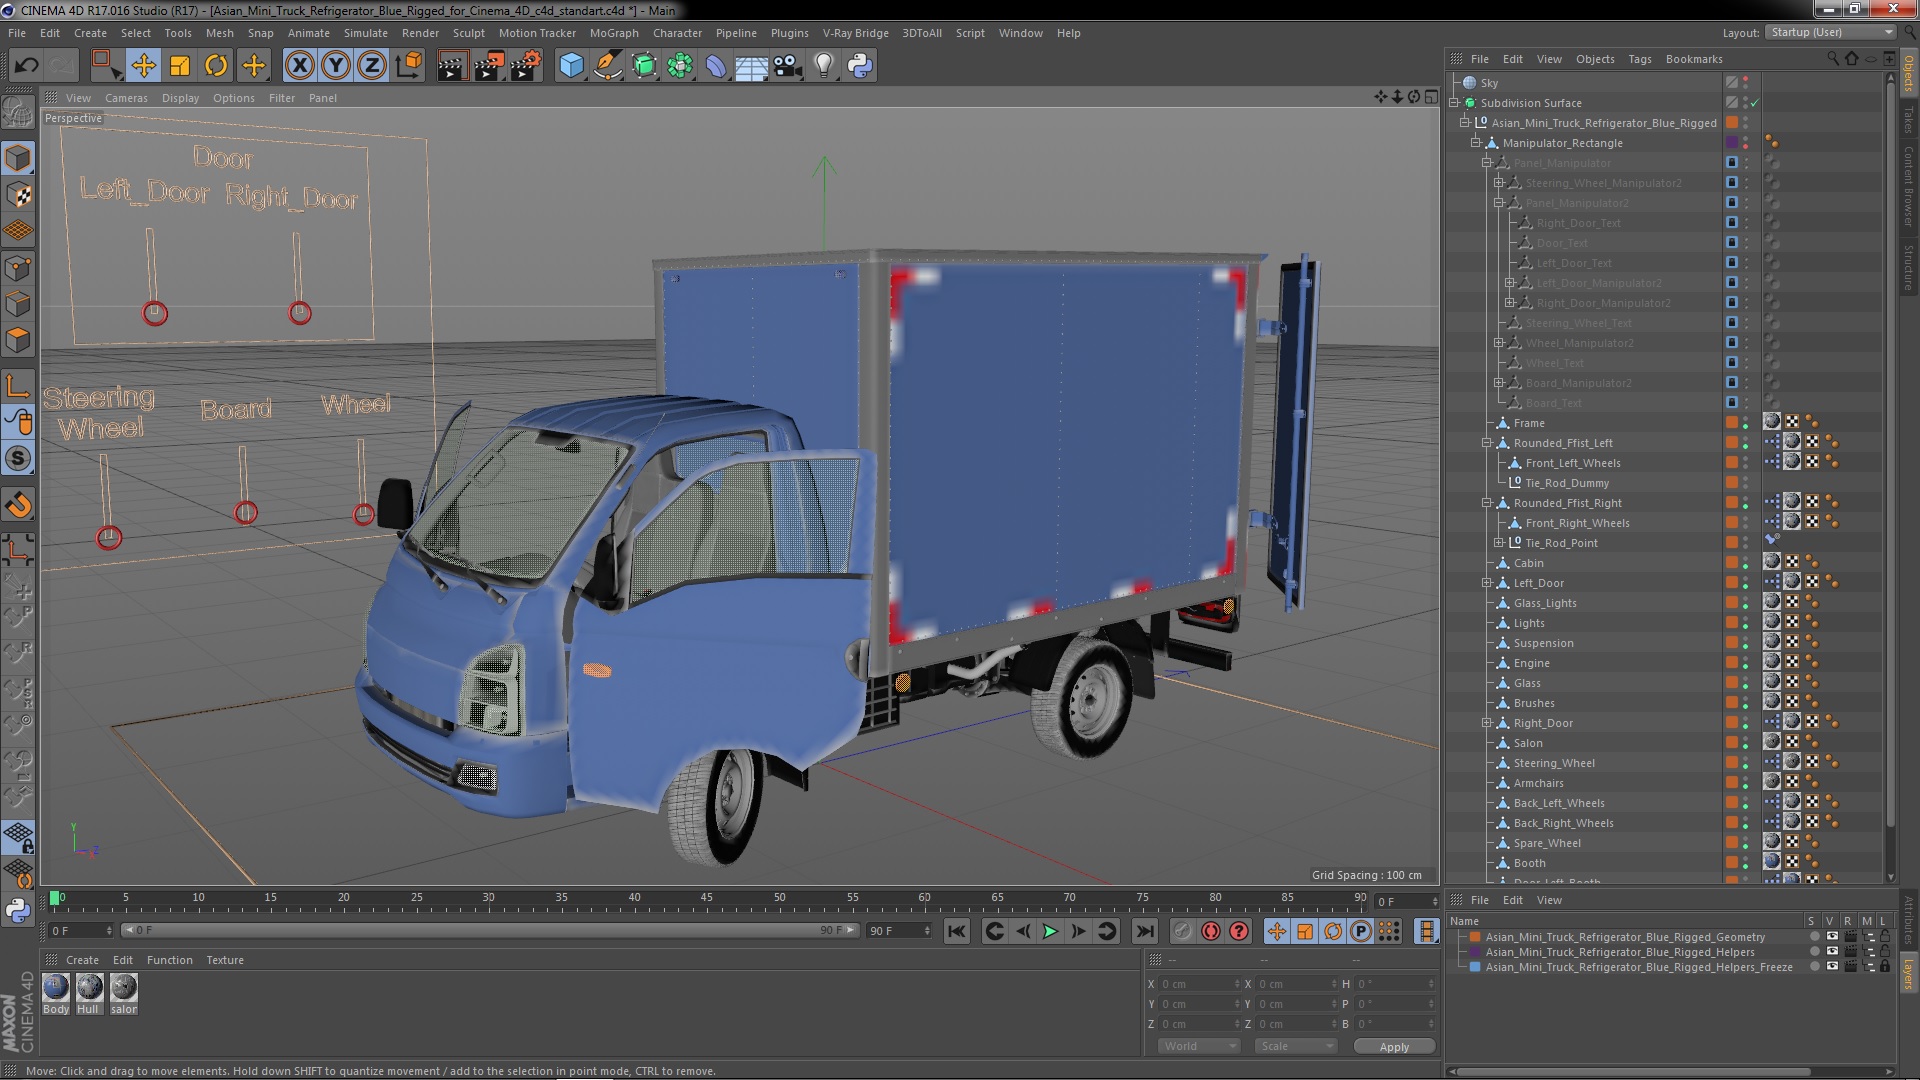Expand Tie_Rod_Point object
The image size is (1920, 1080).
tap(1499, 543)
